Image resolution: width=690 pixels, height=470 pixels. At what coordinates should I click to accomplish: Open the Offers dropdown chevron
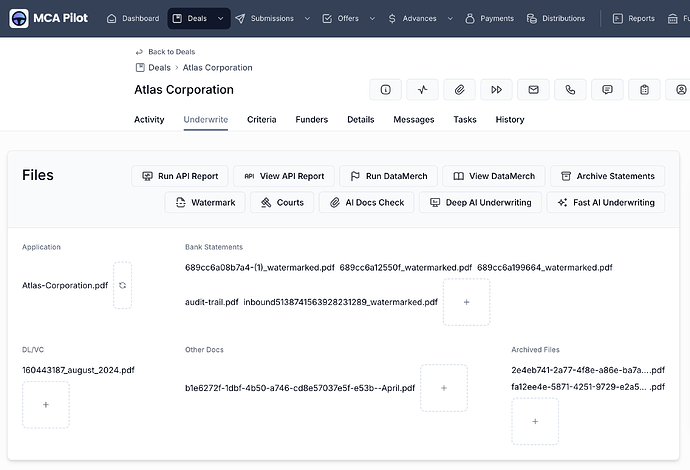(371, 18)
